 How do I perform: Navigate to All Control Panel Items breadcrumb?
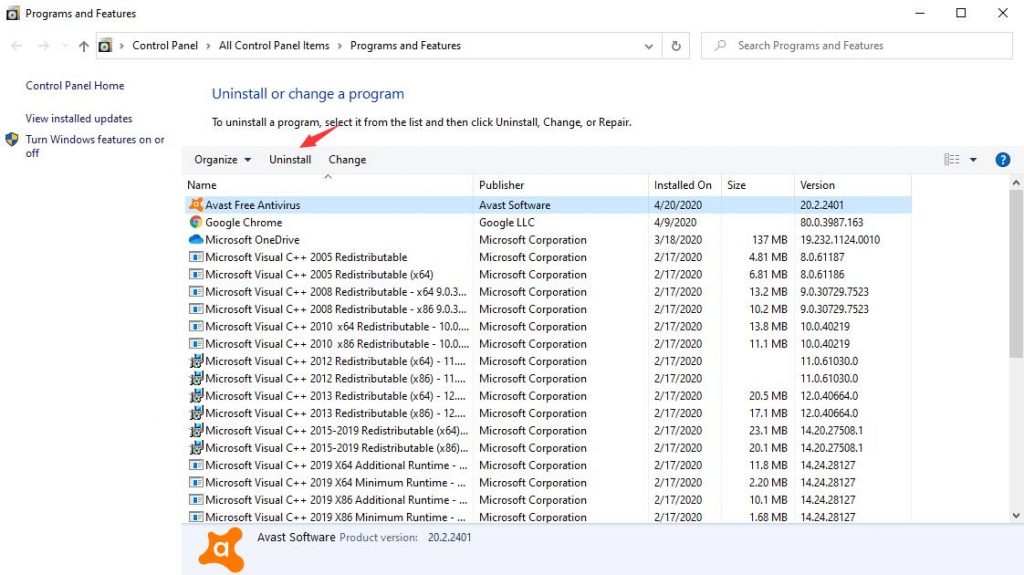(274, 46)
